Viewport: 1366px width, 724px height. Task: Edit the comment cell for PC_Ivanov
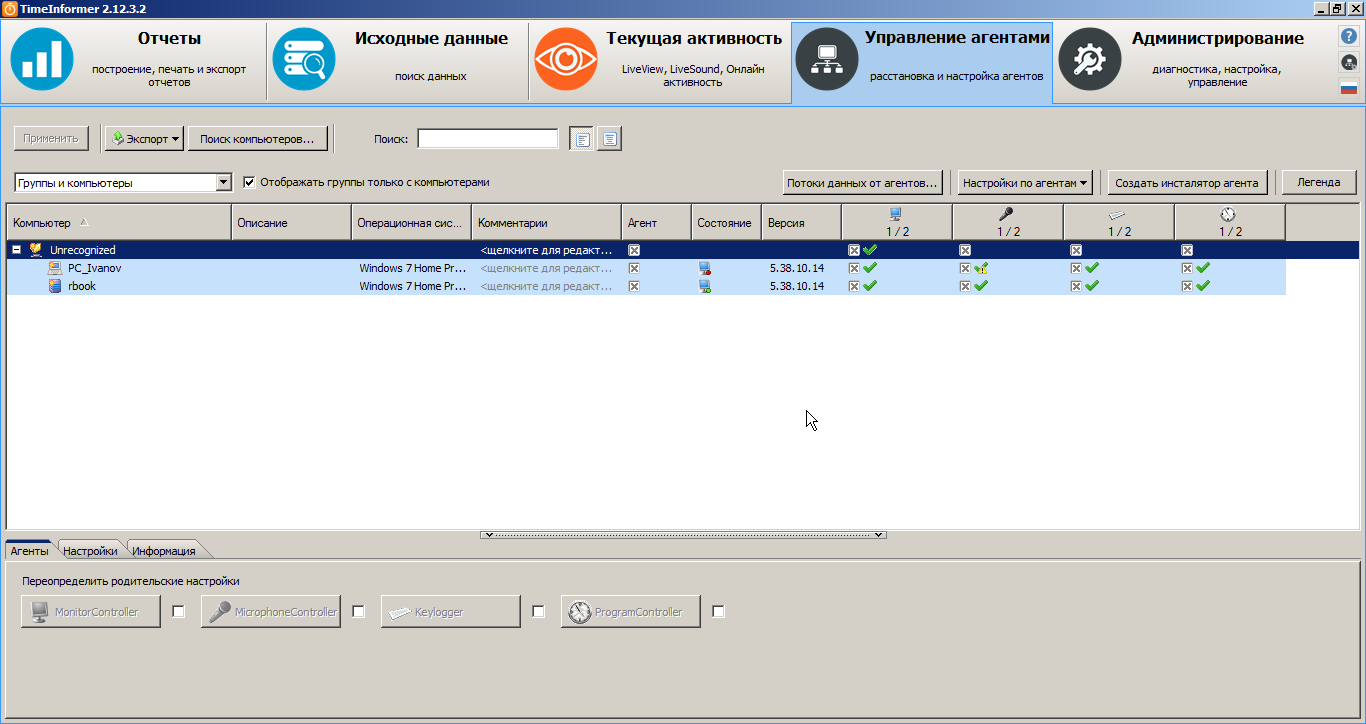(x=546, y=268)
